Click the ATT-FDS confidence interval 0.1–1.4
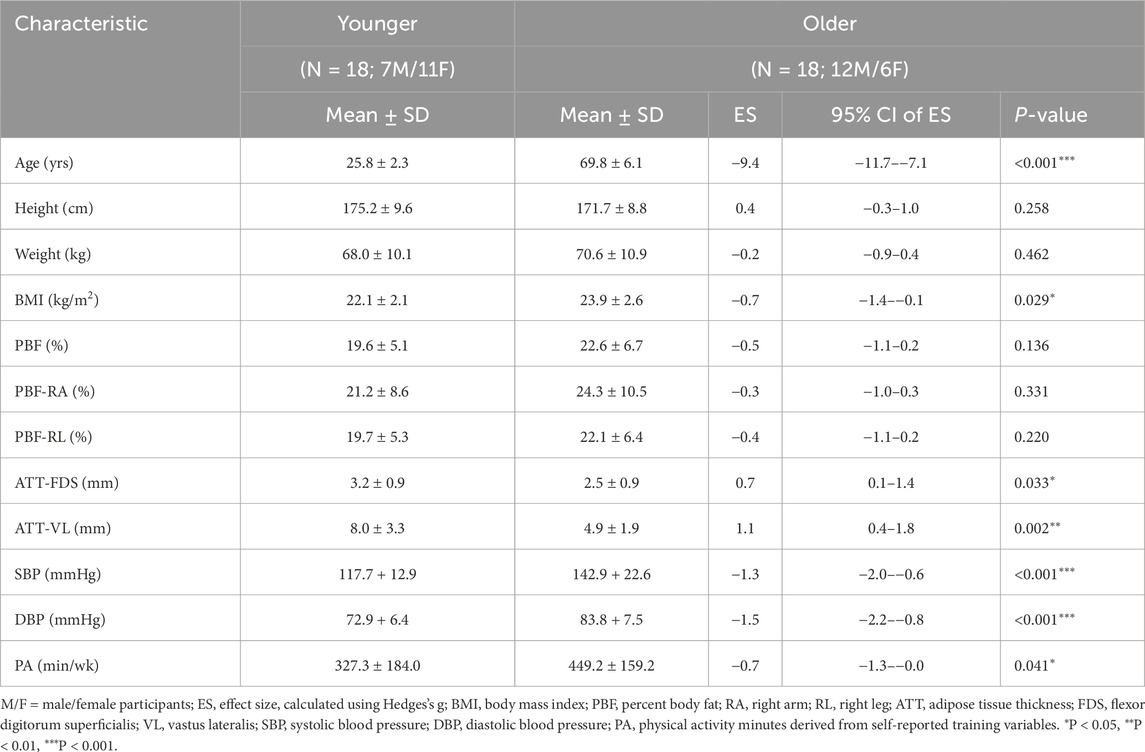1145x752 pixels. 891,483
